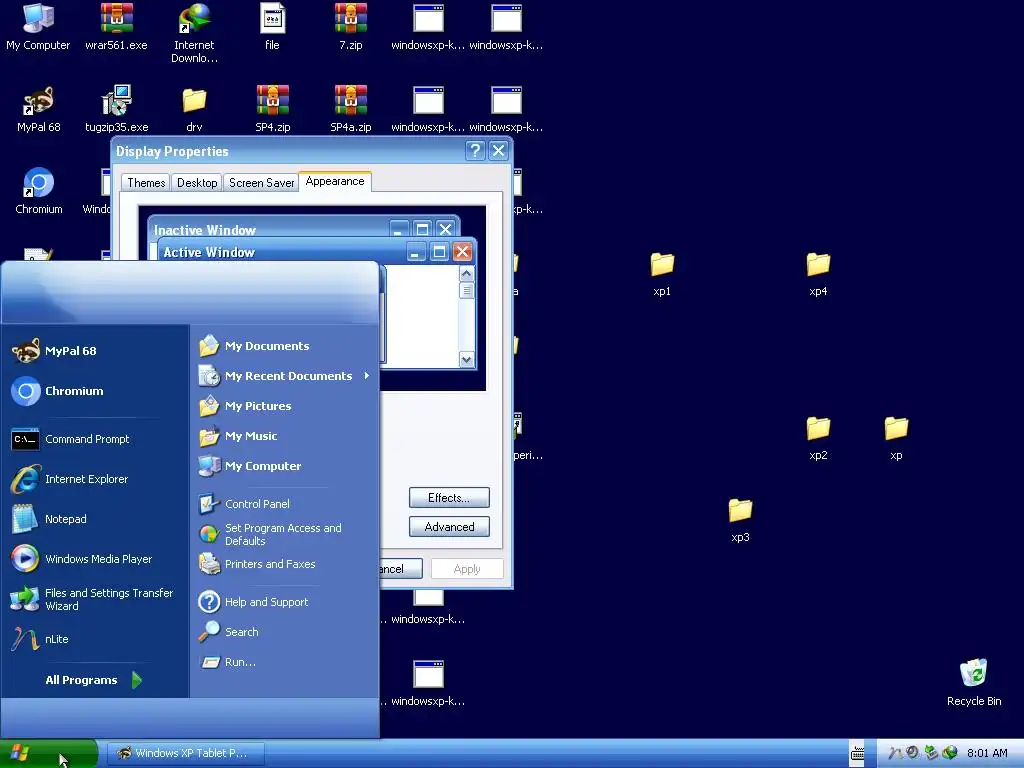The height and width of the screenshot is (768, 1024).
Task: Click preview scrollbar down arrow
Action: point(466,359)
